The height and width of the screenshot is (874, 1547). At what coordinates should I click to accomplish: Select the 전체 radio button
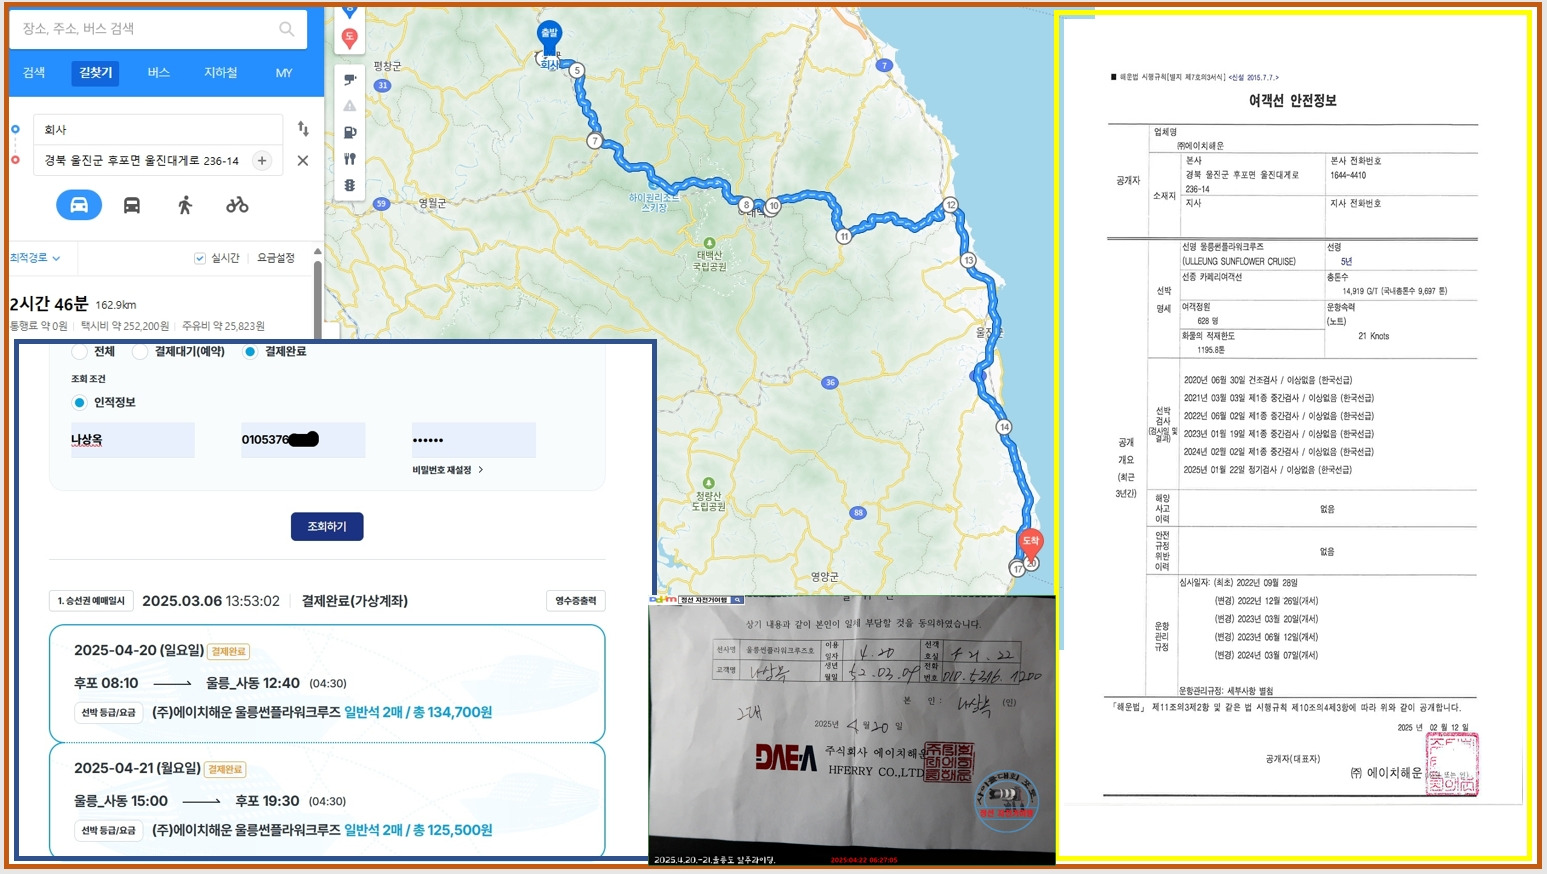[80, 352]
